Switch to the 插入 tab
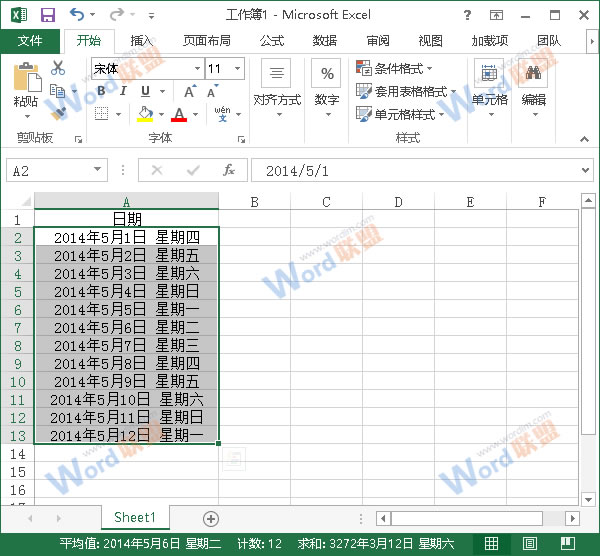 tap(142, 41)
